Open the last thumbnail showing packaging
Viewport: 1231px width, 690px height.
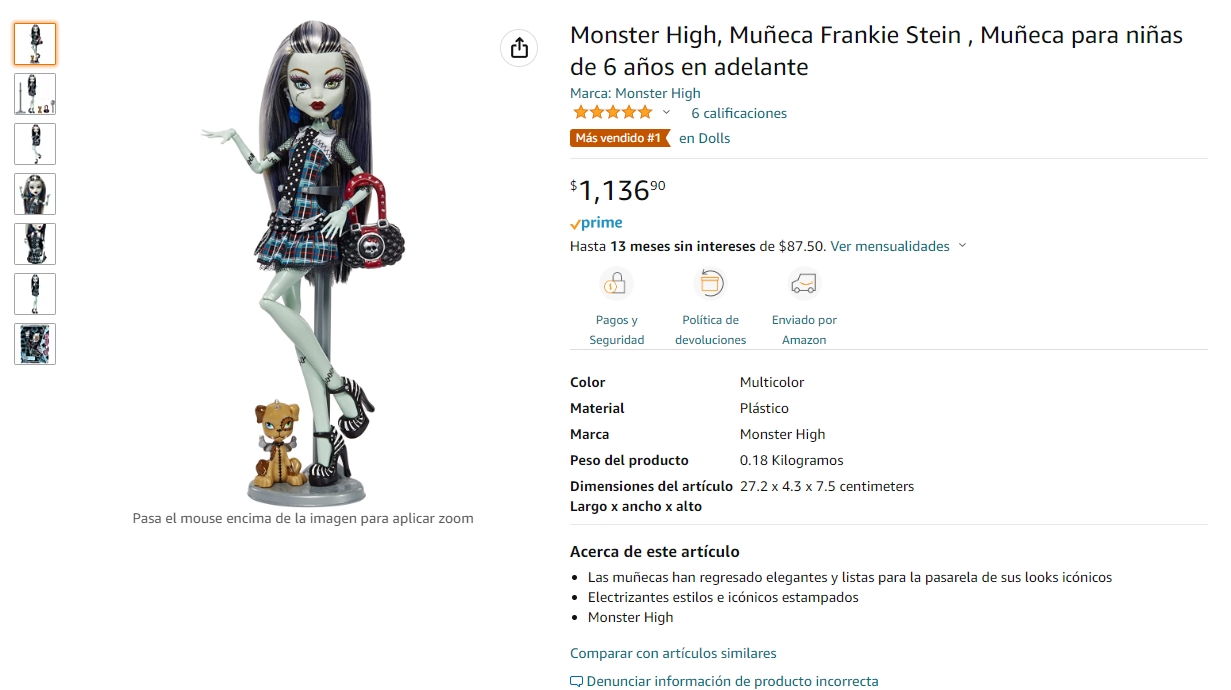35,344
